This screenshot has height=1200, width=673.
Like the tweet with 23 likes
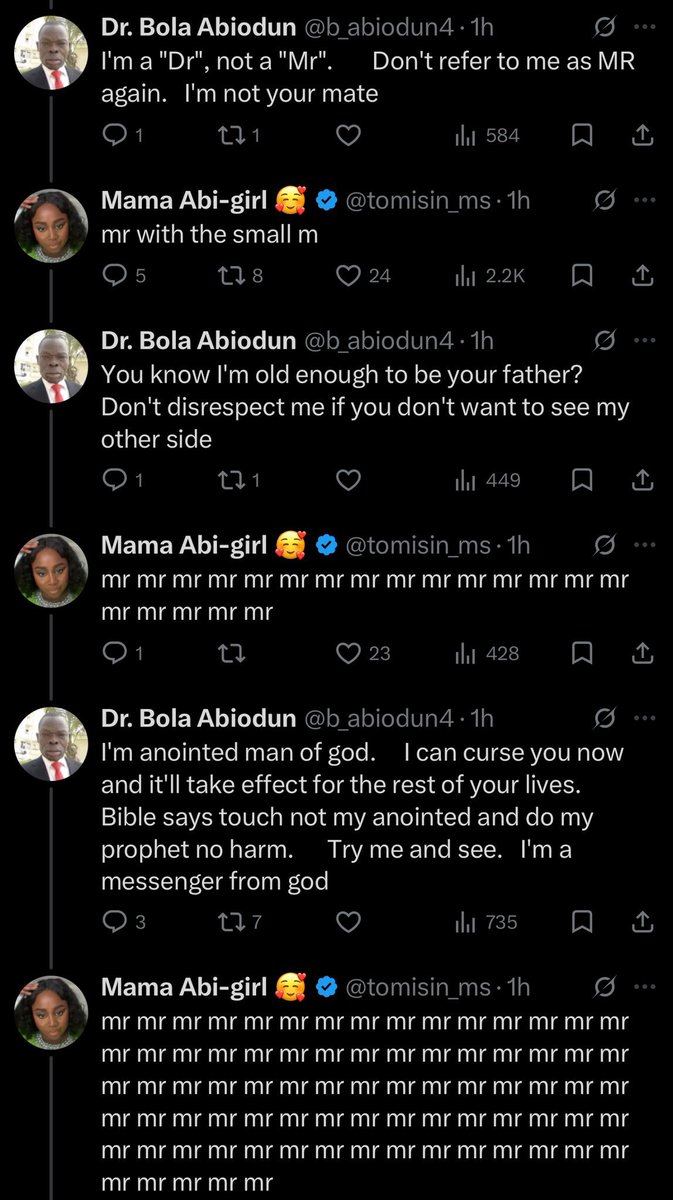click(348, 653)
